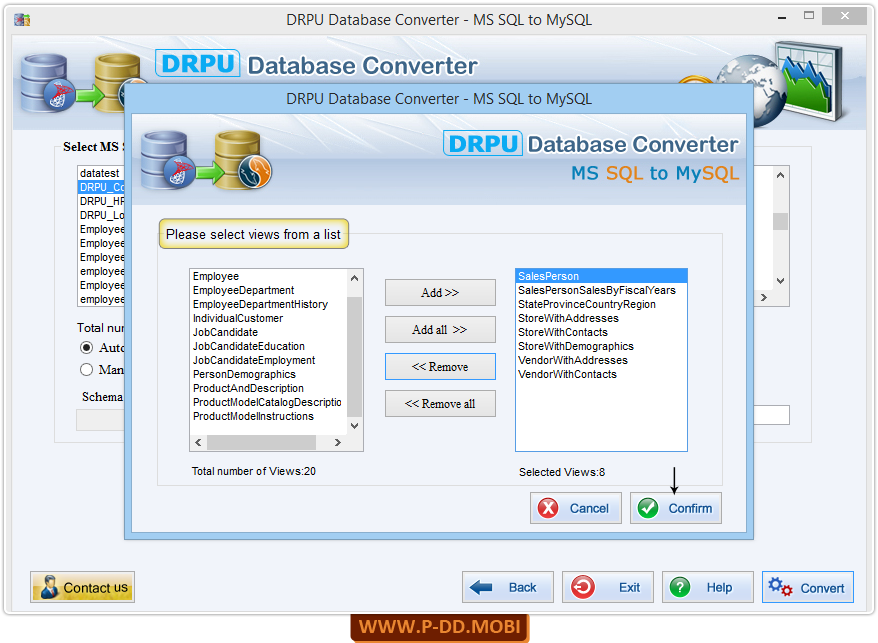Cancel the view selection dialog
This screenshot has width=878, height=643.
(x=576, y=508)
